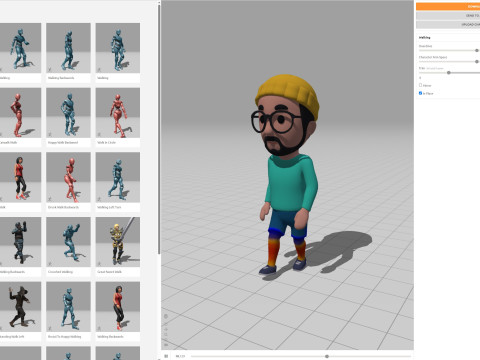
Task: Select the Drunk Walk Backwards thumbnail
Action: [68, 177]
